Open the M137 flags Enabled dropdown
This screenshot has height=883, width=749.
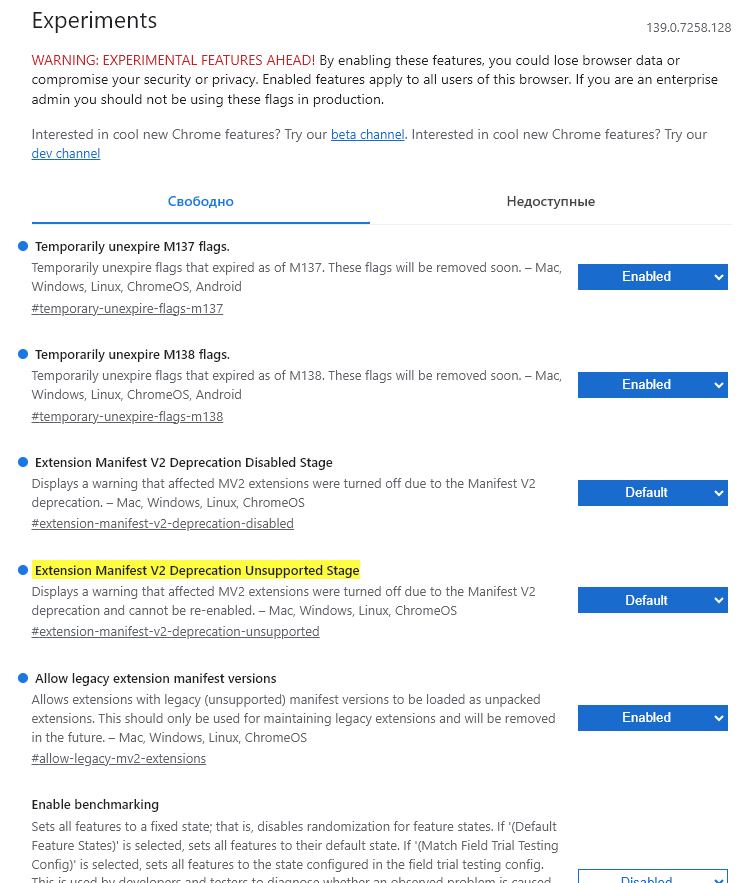(652, 277)
